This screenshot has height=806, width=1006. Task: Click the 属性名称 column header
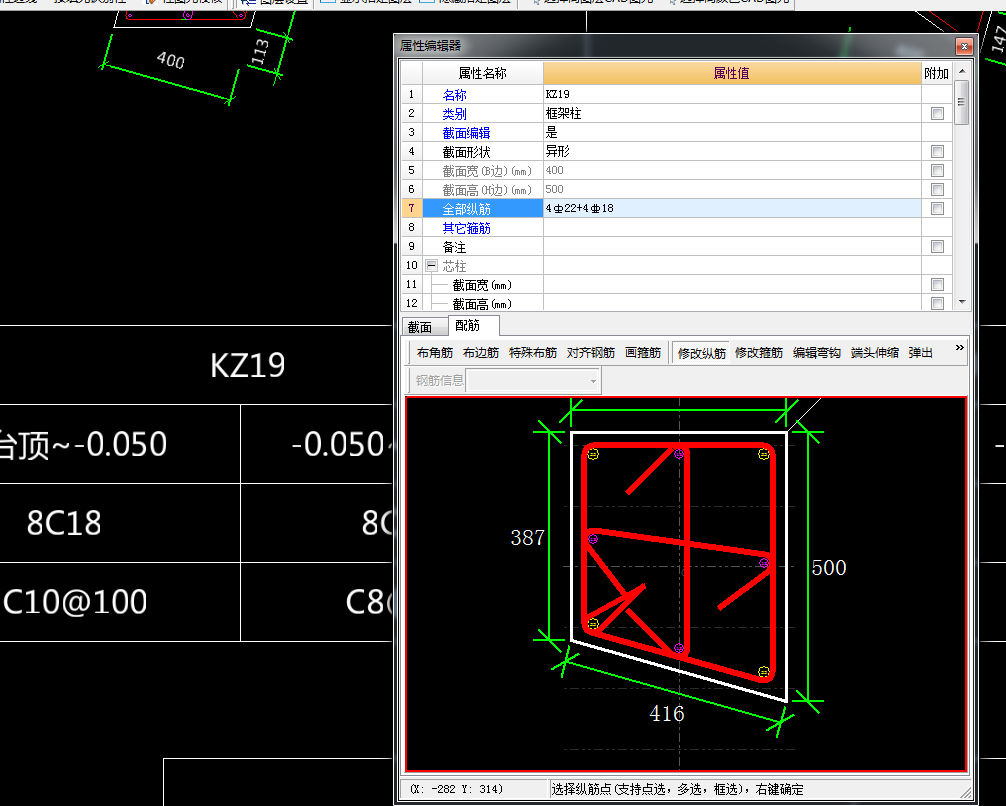tap(482, 73)
